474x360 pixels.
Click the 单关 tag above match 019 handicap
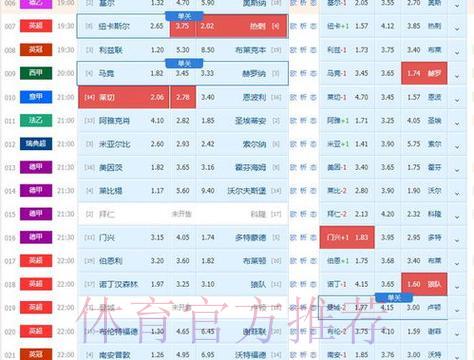click(x=394, y=297)
